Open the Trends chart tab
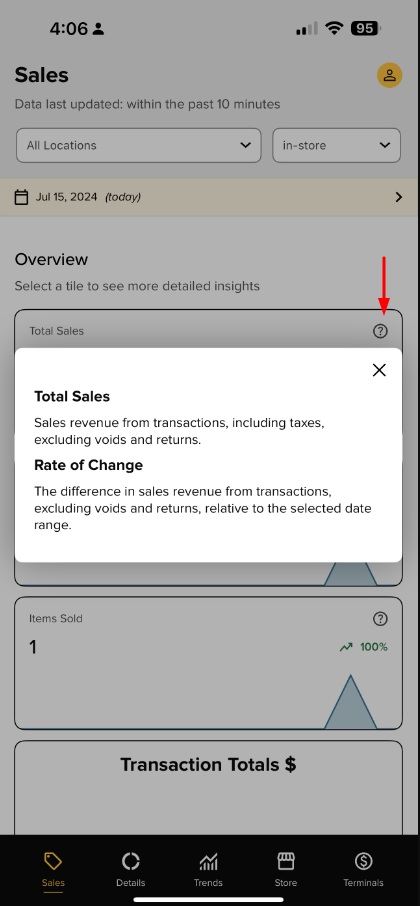 (208, 870)
